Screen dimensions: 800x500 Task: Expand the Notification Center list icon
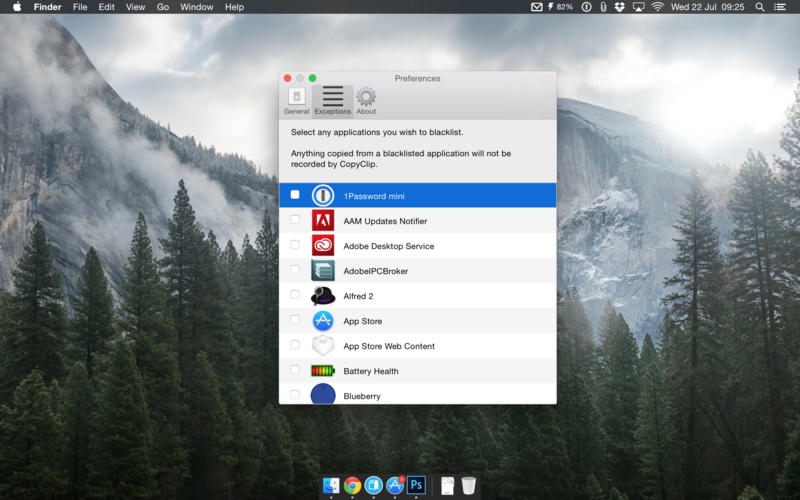tap(782, 7)
